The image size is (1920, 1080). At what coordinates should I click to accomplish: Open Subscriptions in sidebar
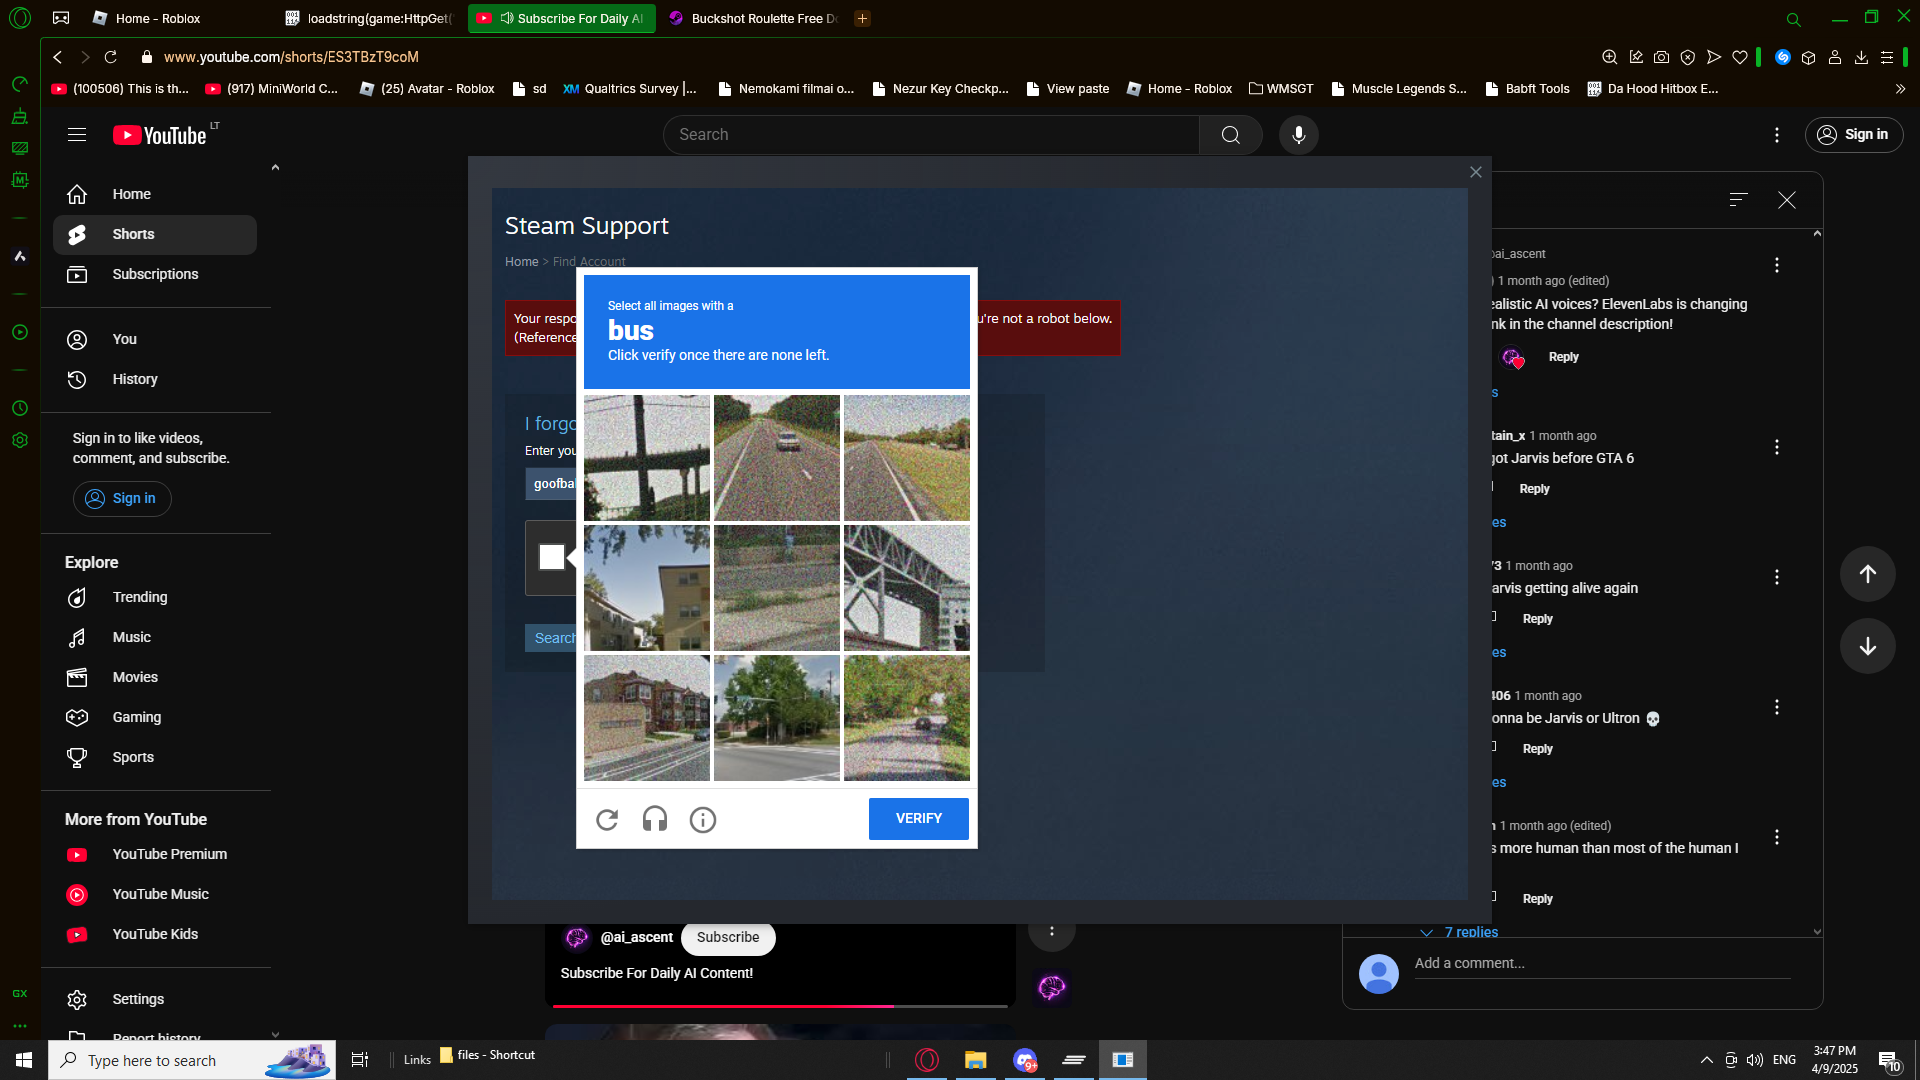pos(155,274)
